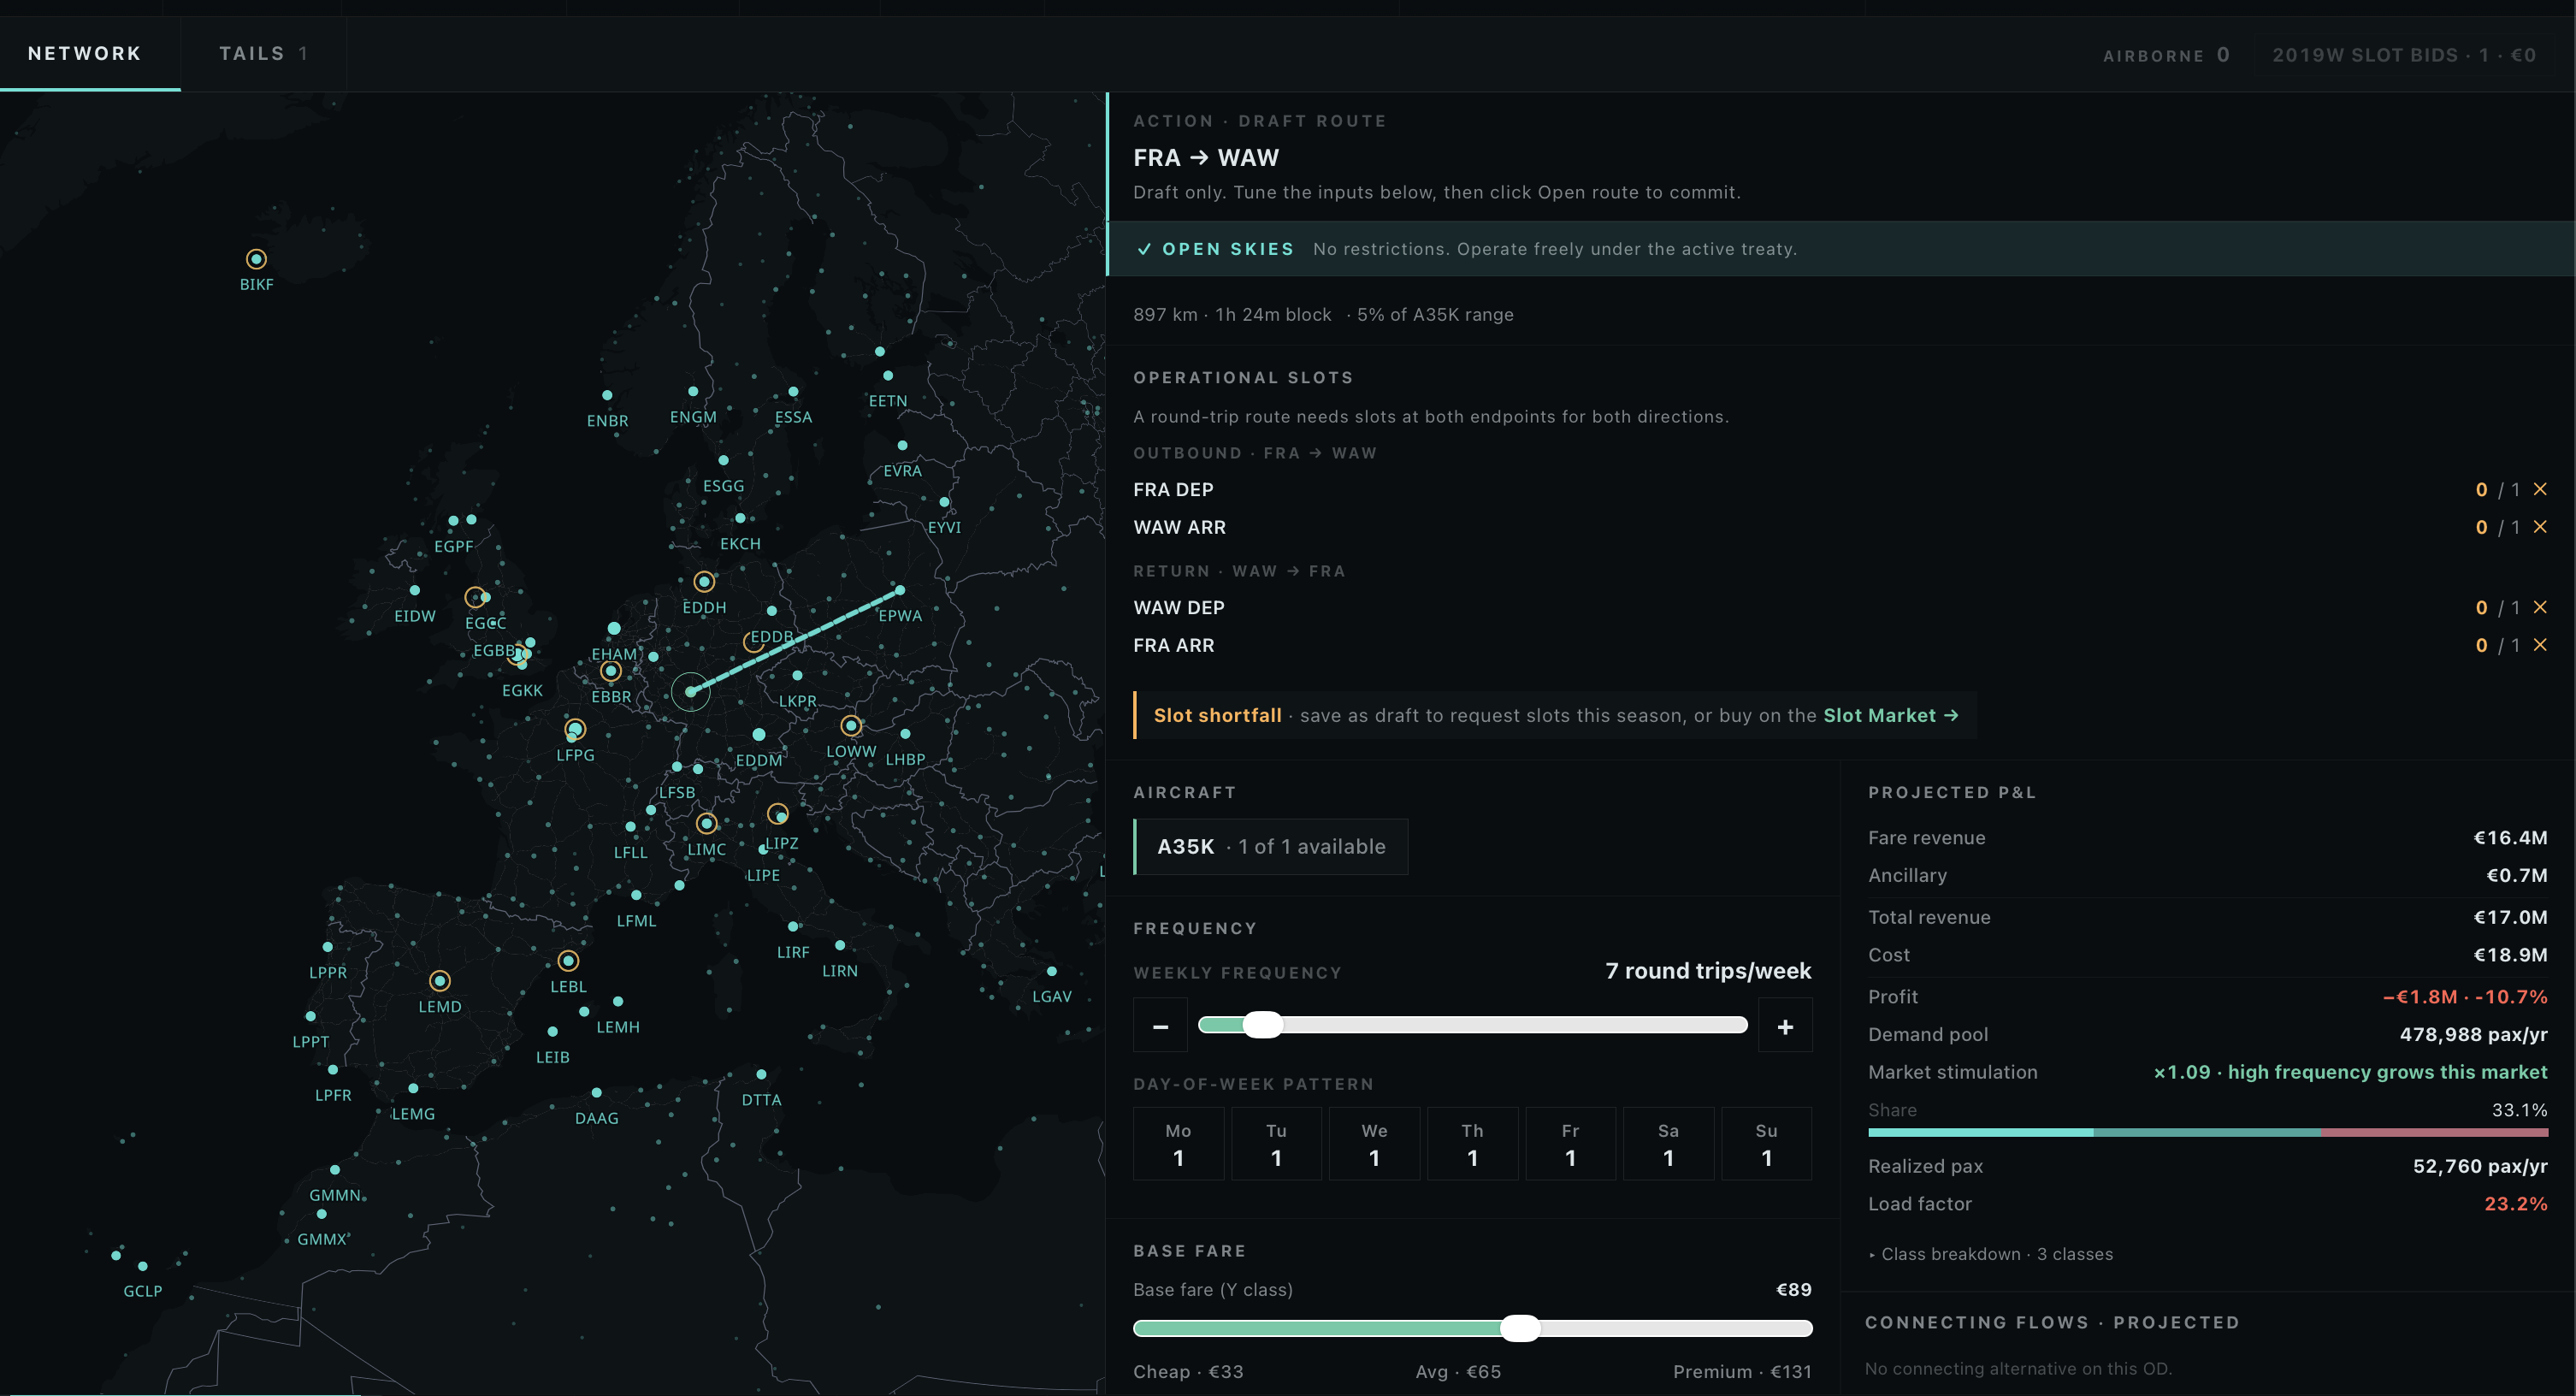Click the EBBR airport marker
2576x1396 pixels.
click(x=611, y=670)
